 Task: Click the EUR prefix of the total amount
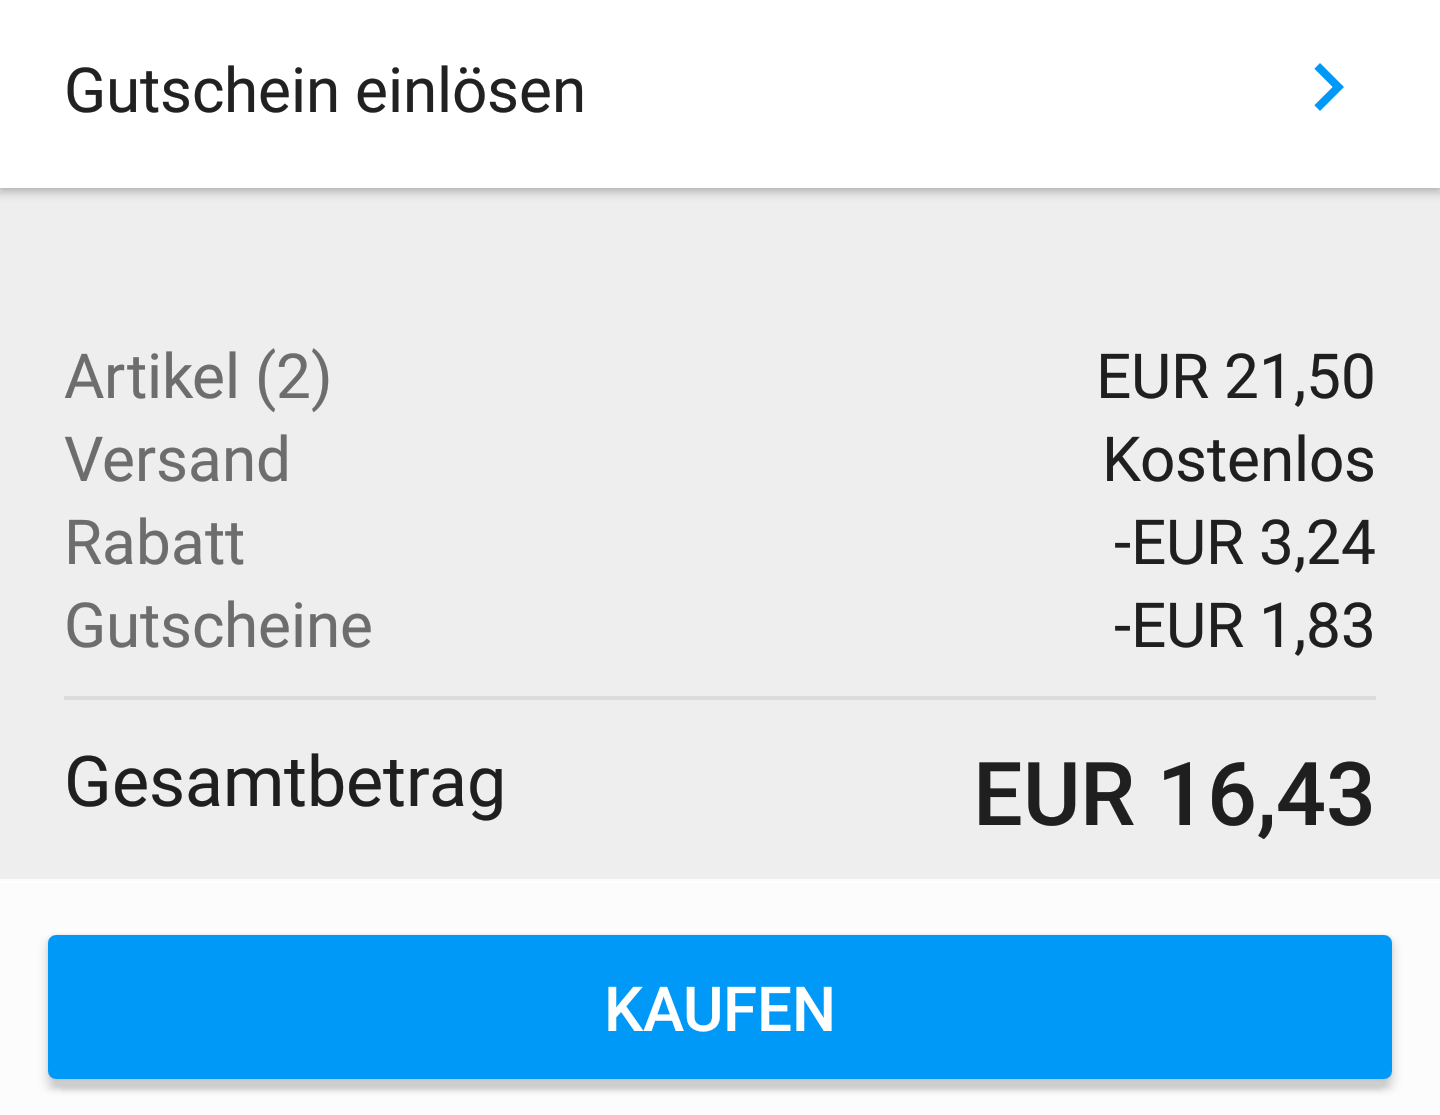click(x=1054, y=795)
